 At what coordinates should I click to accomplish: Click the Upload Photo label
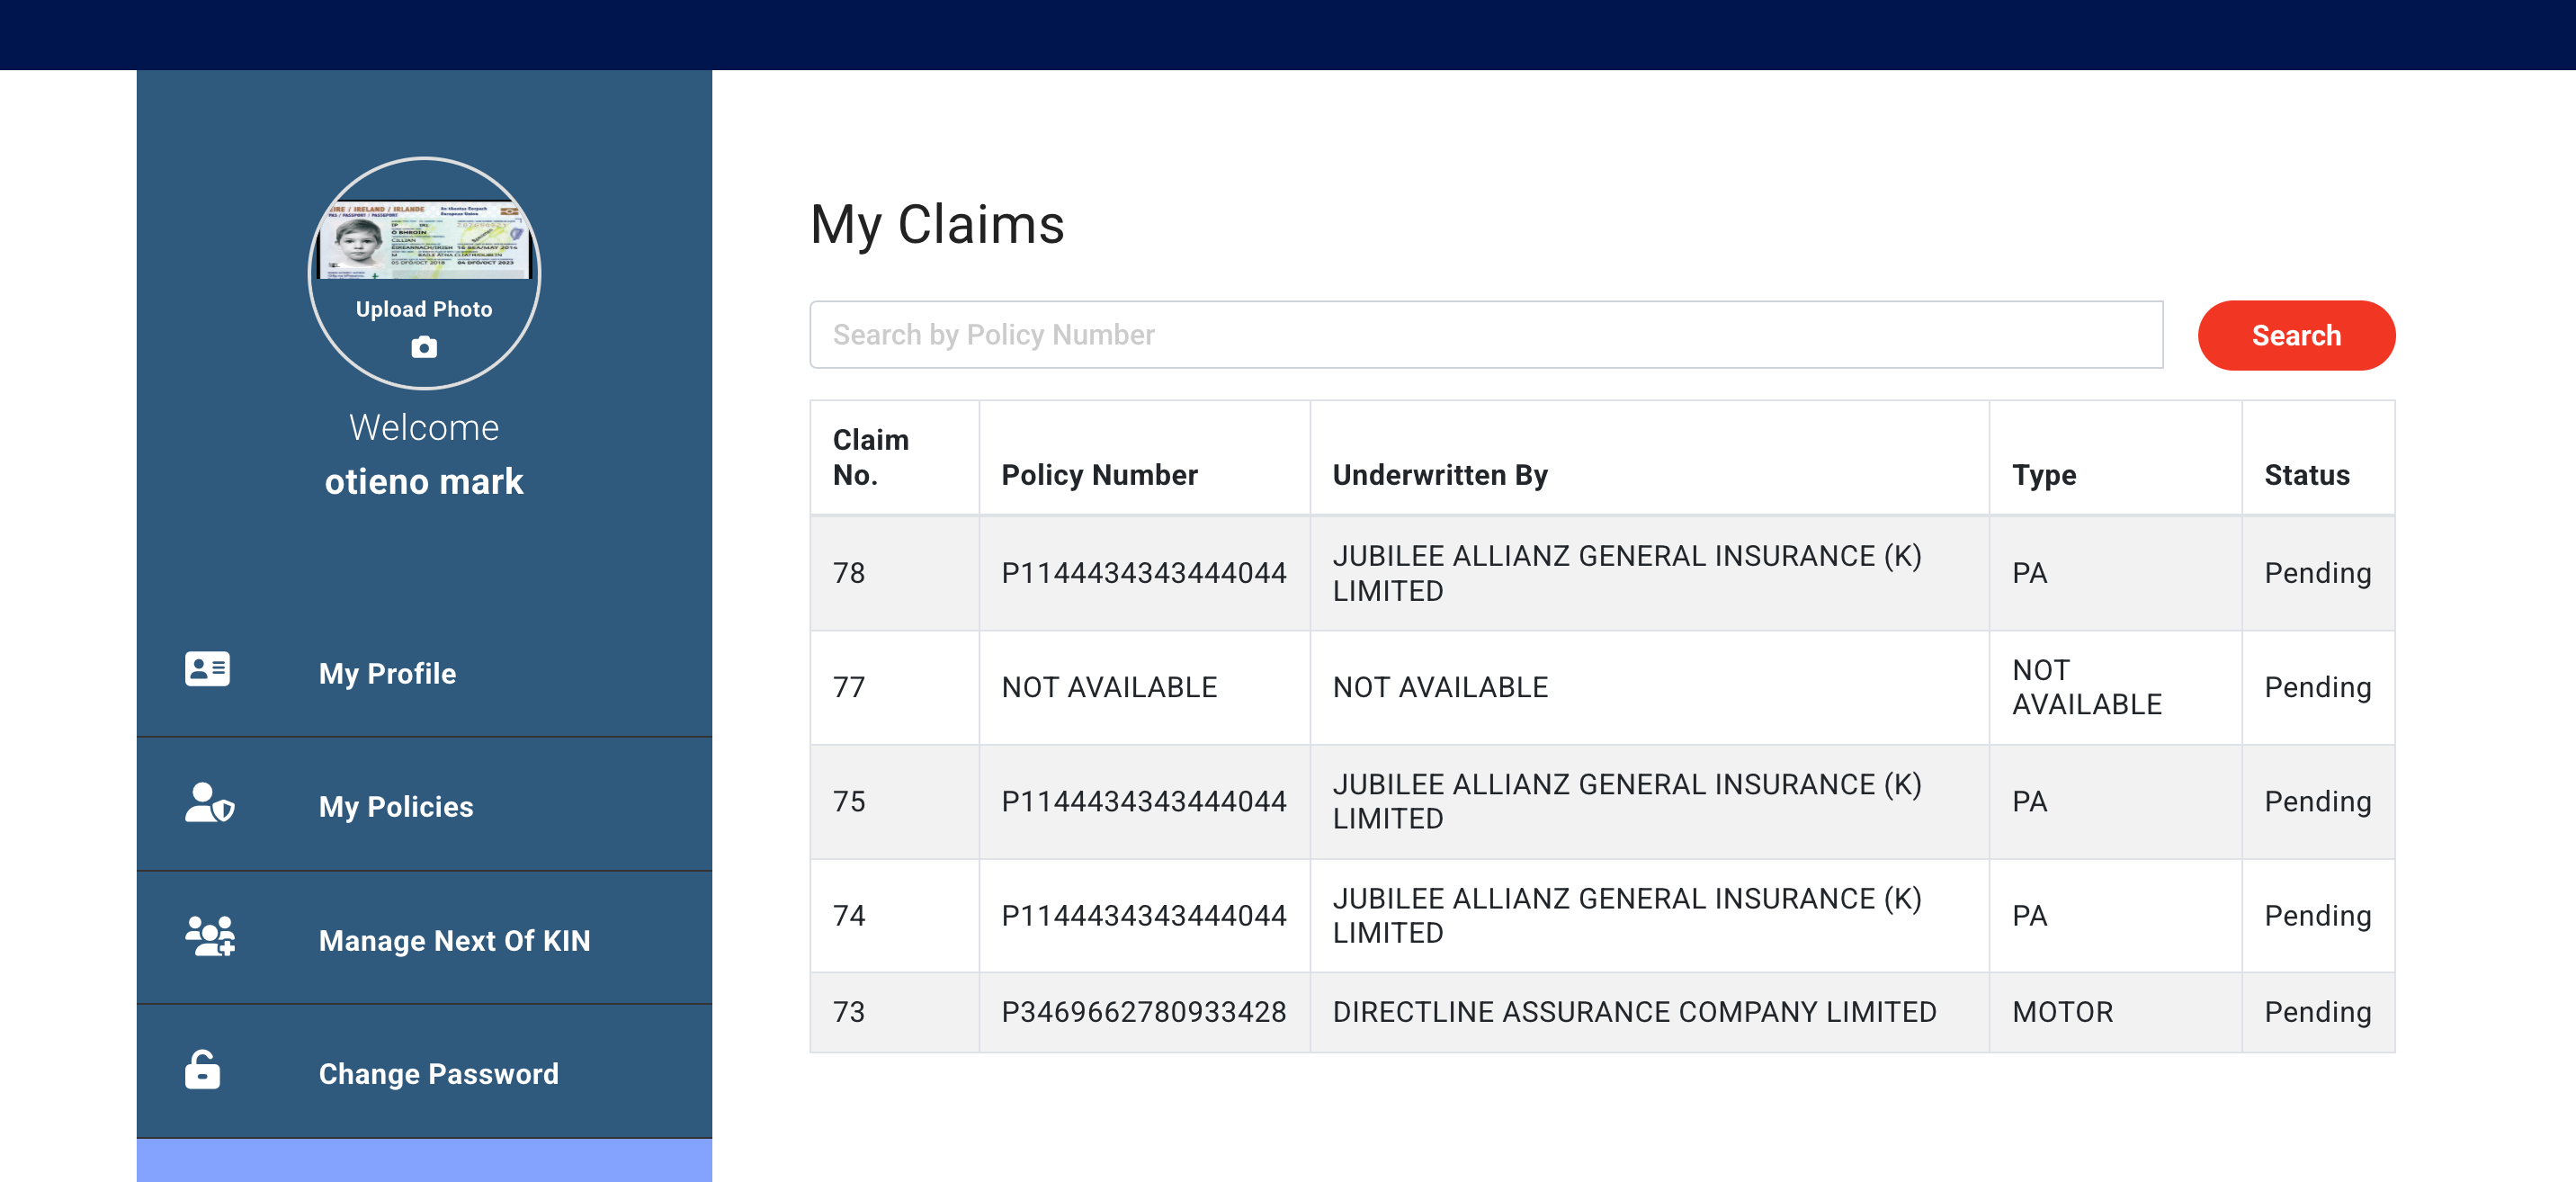point(424,309)
